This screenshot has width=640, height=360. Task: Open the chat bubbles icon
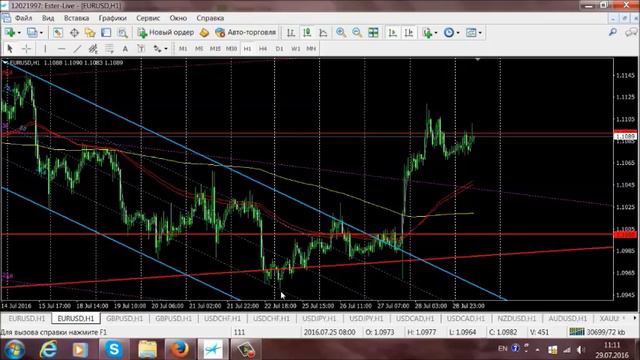click(631, 32)
